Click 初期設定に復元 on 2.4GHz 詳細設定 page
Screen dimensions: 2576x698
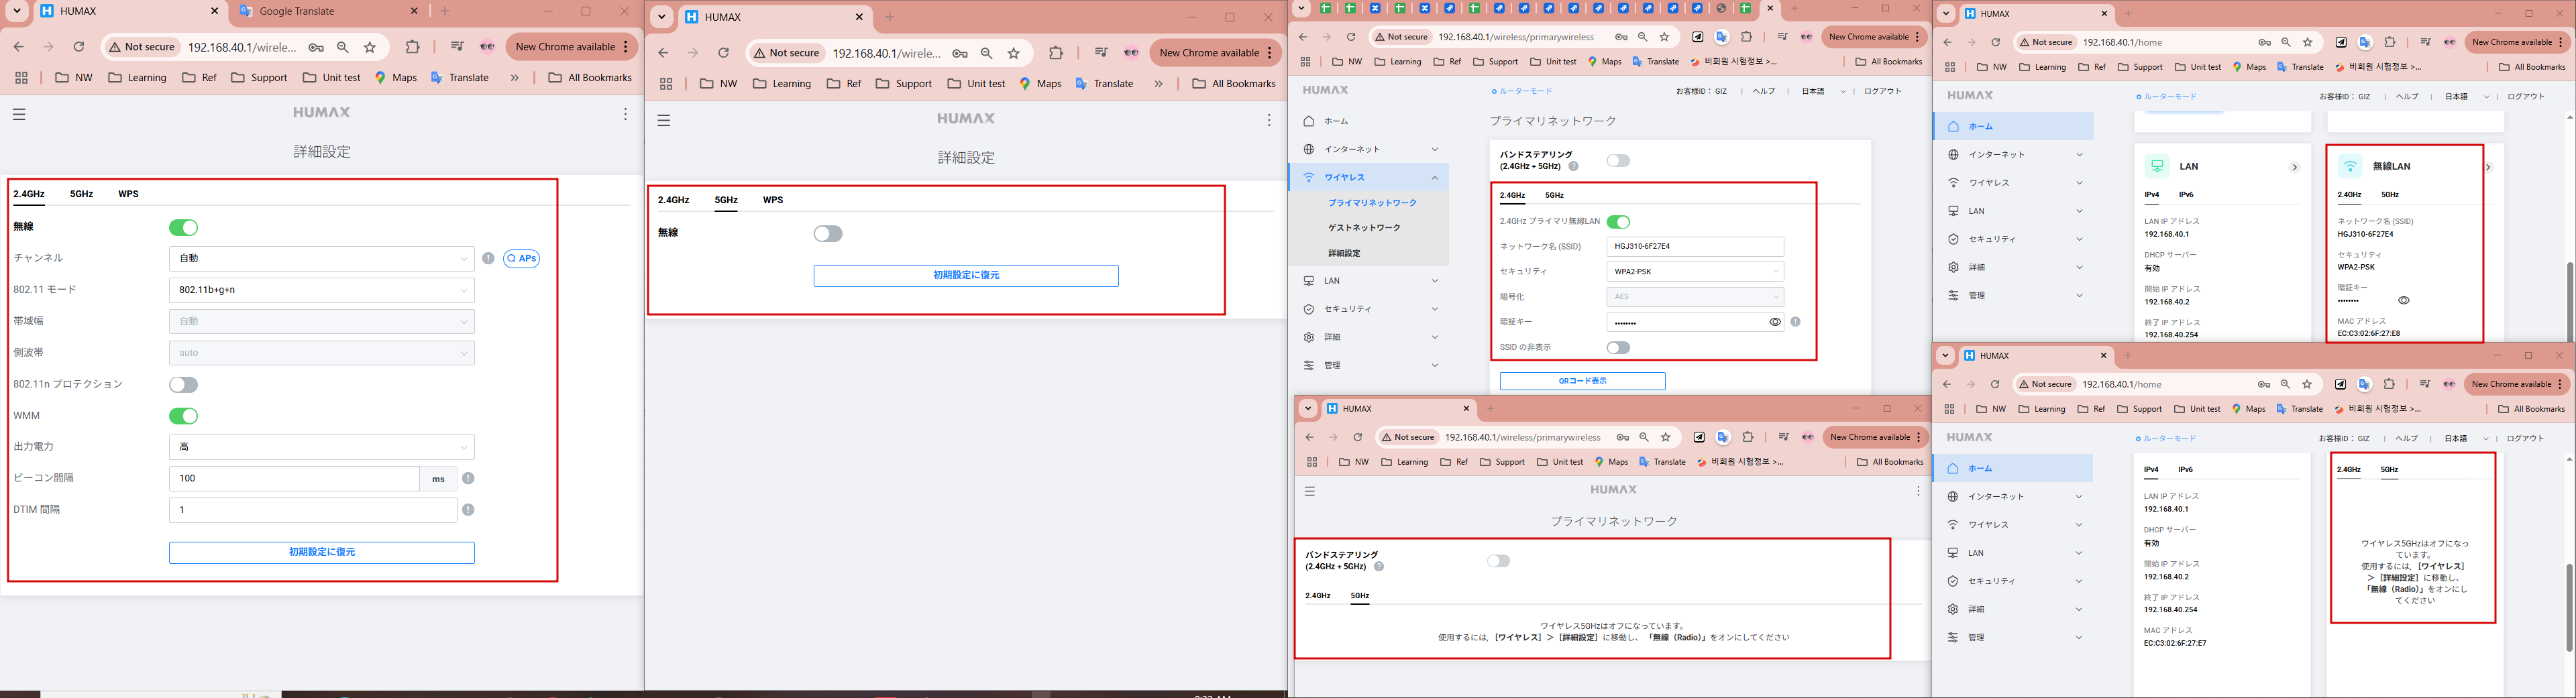click(x=321, y=552)
